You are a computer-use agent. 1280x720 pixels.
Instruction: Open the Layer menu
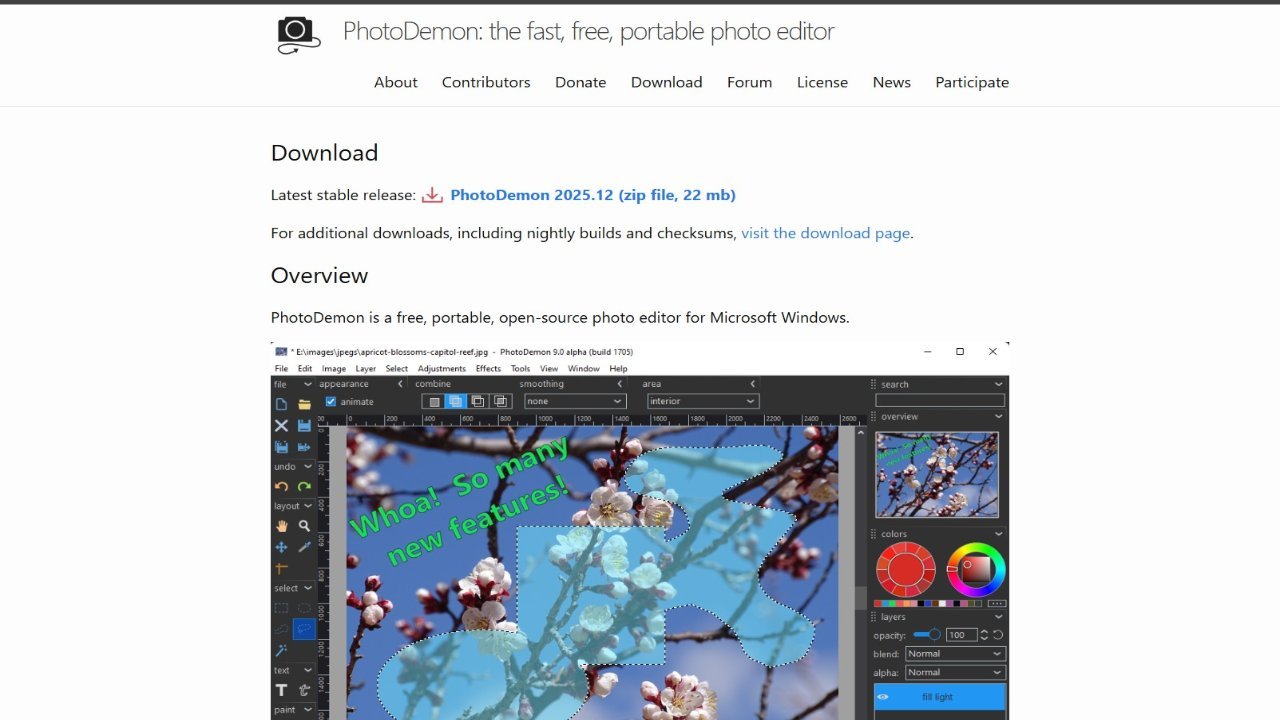click(366, 369)
